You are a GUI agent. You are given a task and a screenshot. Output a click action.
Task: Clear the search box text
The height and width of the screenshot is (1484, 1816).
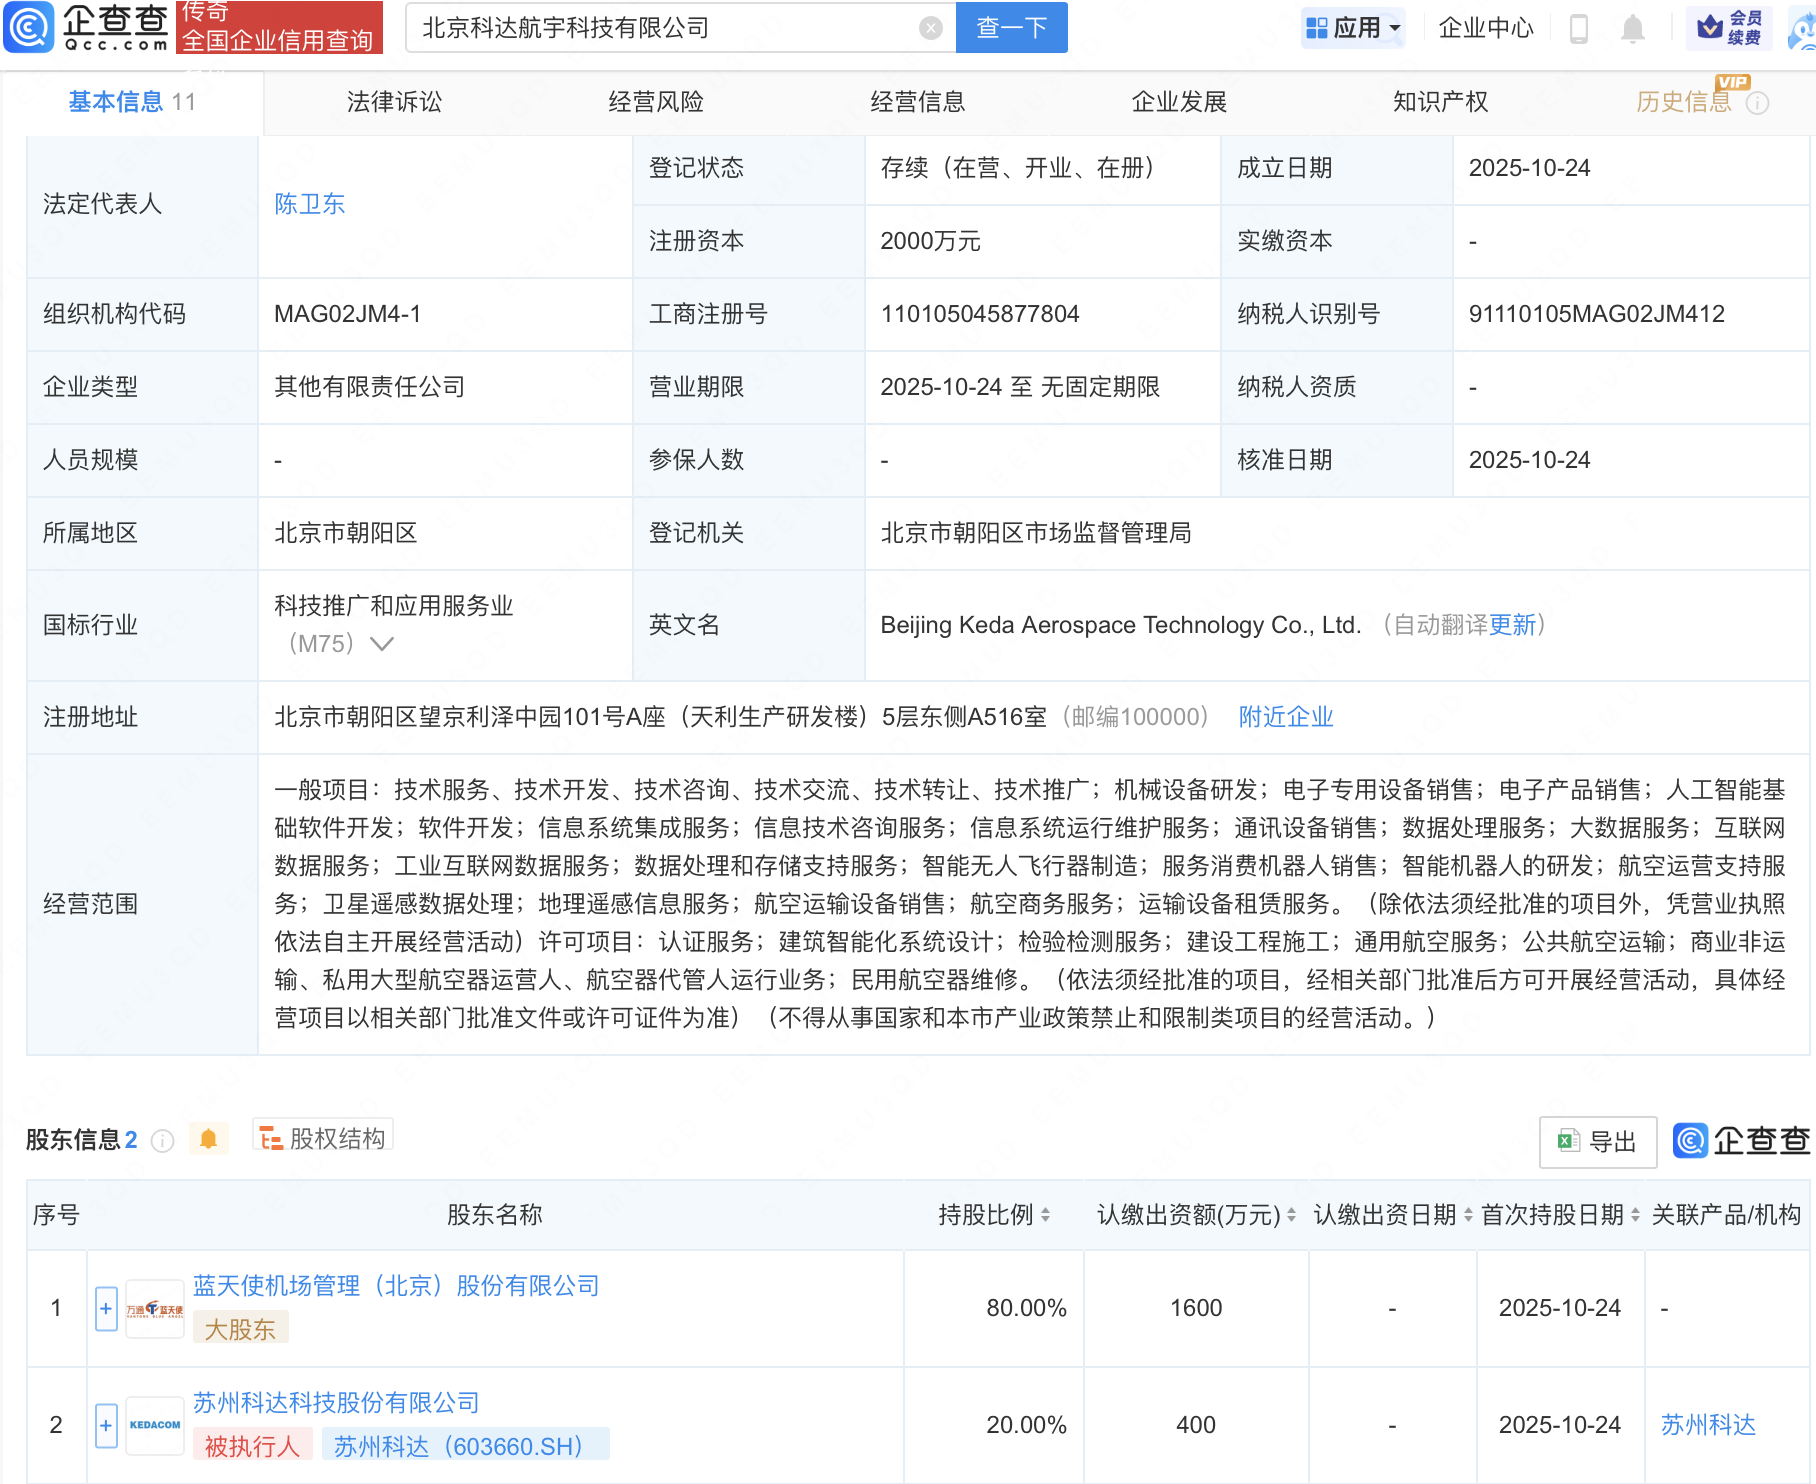[x=930, y=28]
